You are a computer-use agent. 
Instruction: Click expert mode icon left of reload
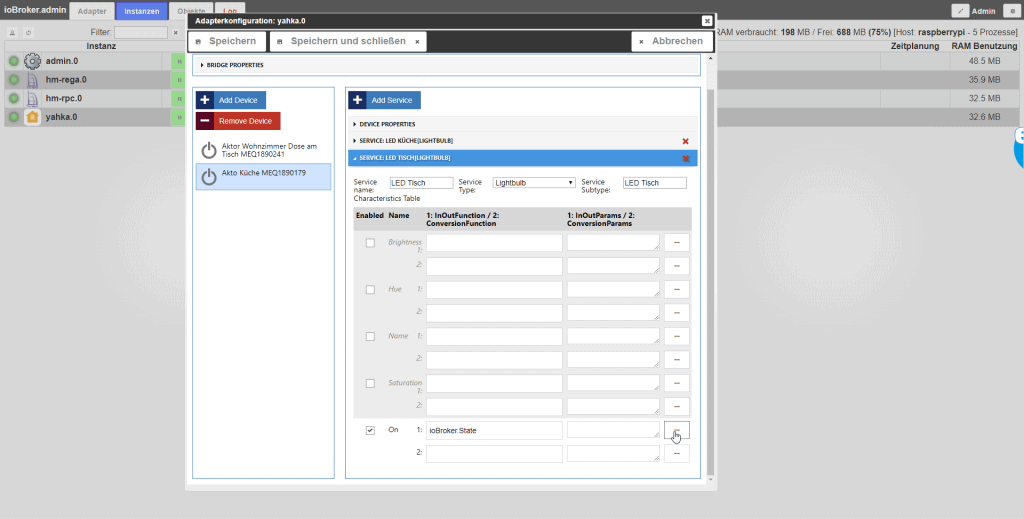12,33
